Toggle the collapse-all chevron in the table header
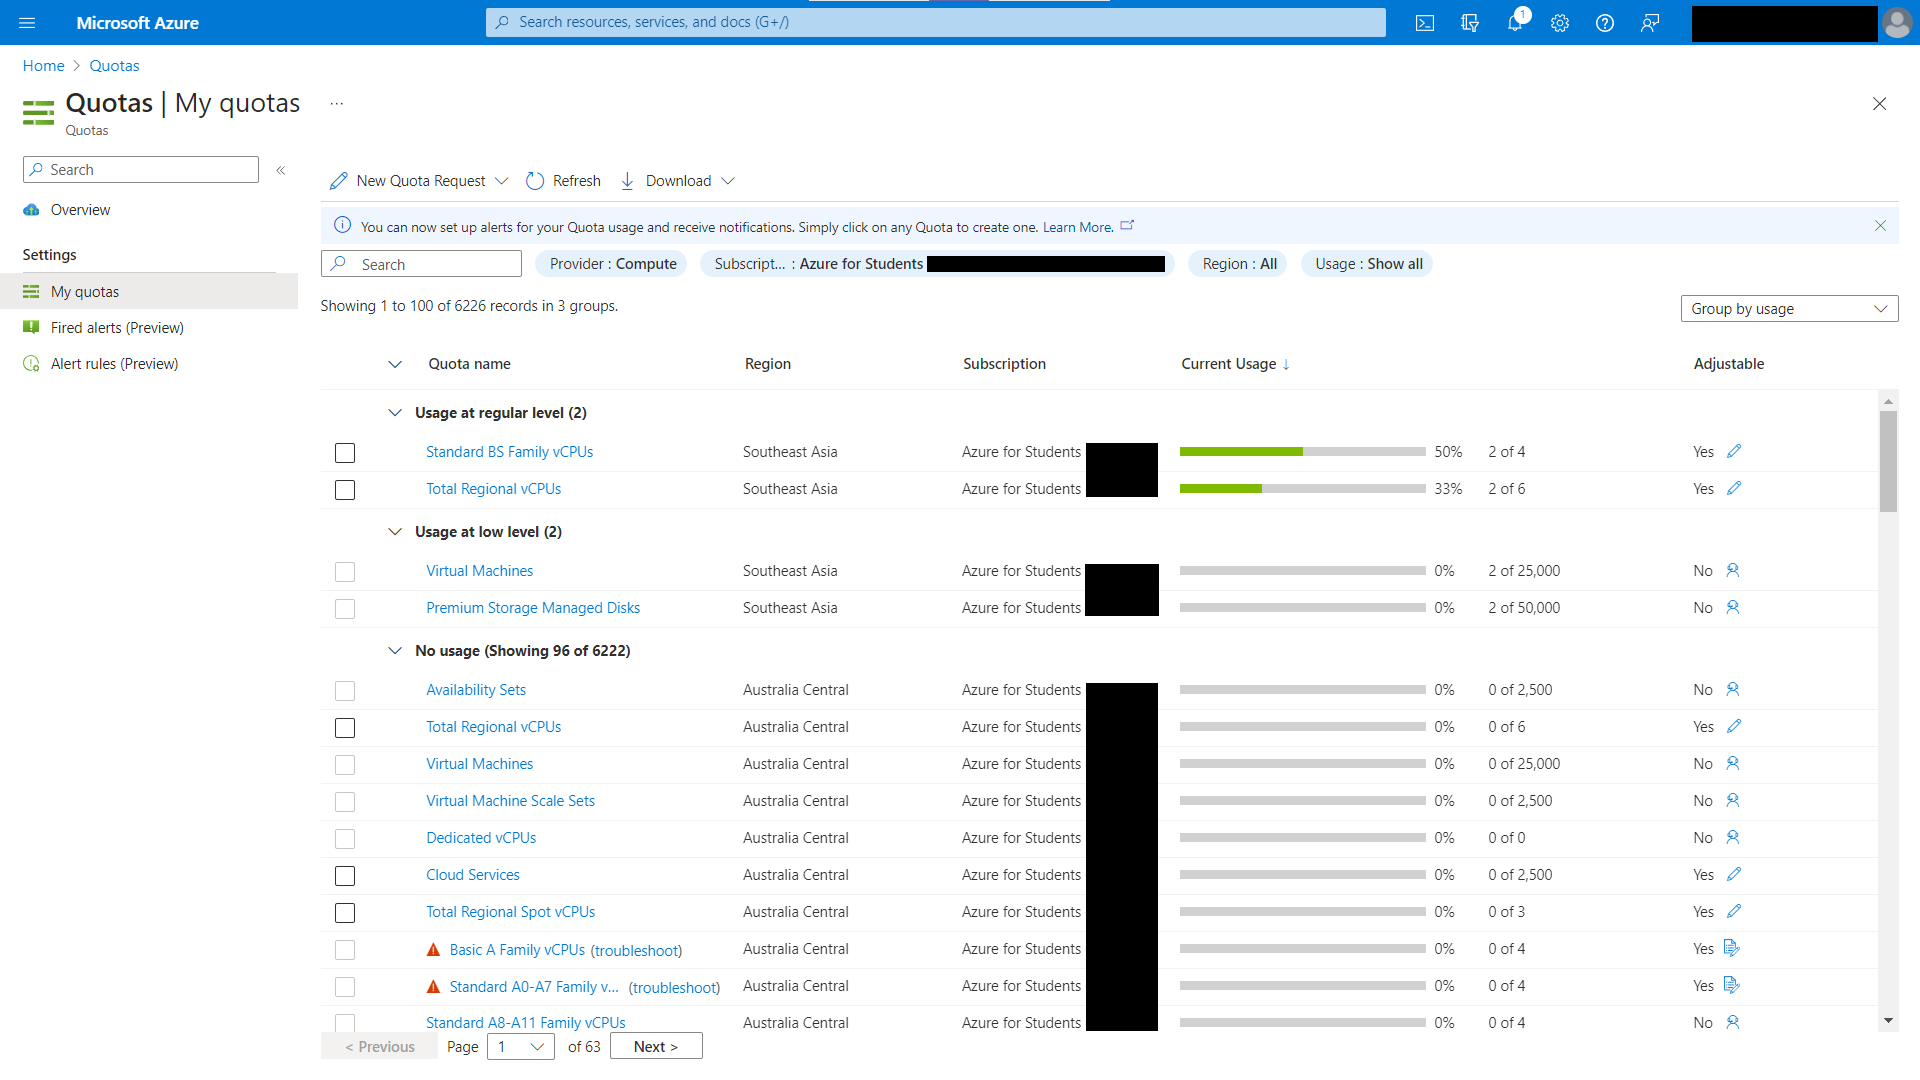Viewport: 1920px width, 1080px height. (395, 365)
